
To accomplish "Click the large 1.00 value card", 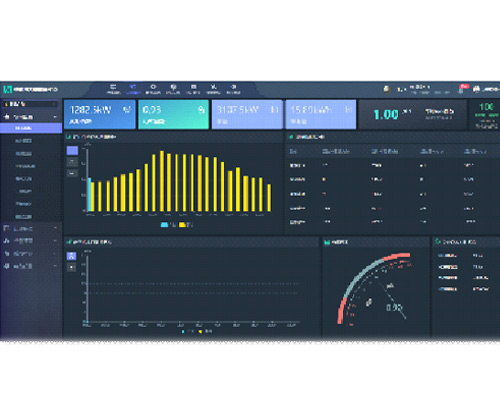I will click(x=413, y=114).
